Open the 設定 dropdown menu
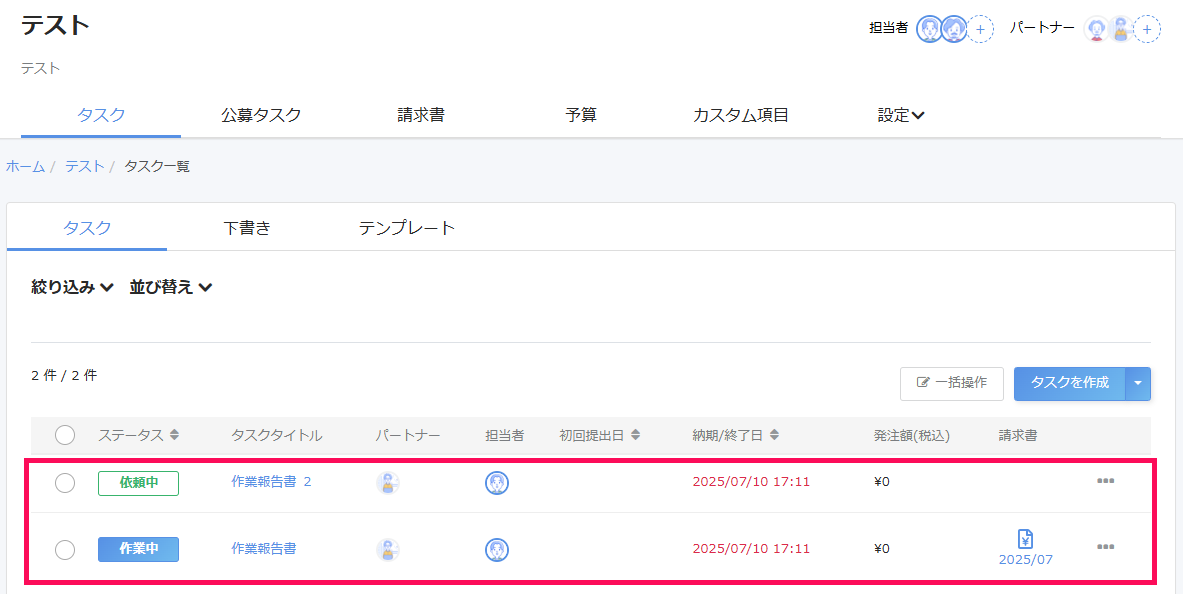1183x594 pixels. tap(901, 115)
